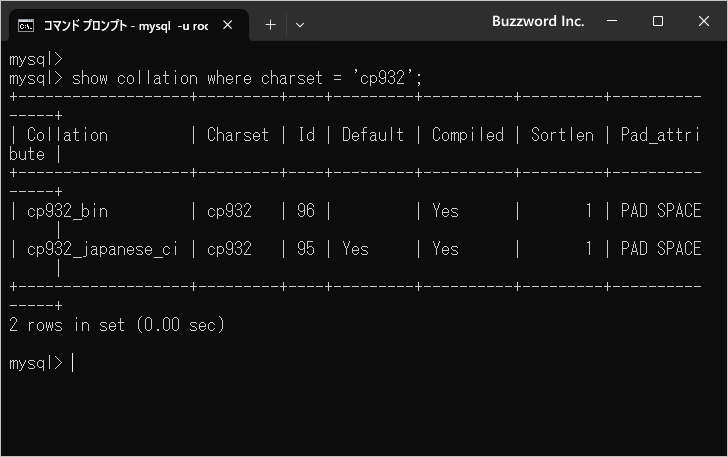Click the '2 rows in set' result line
This screenshot has height=457, width=728.
[x=117, y=325]
